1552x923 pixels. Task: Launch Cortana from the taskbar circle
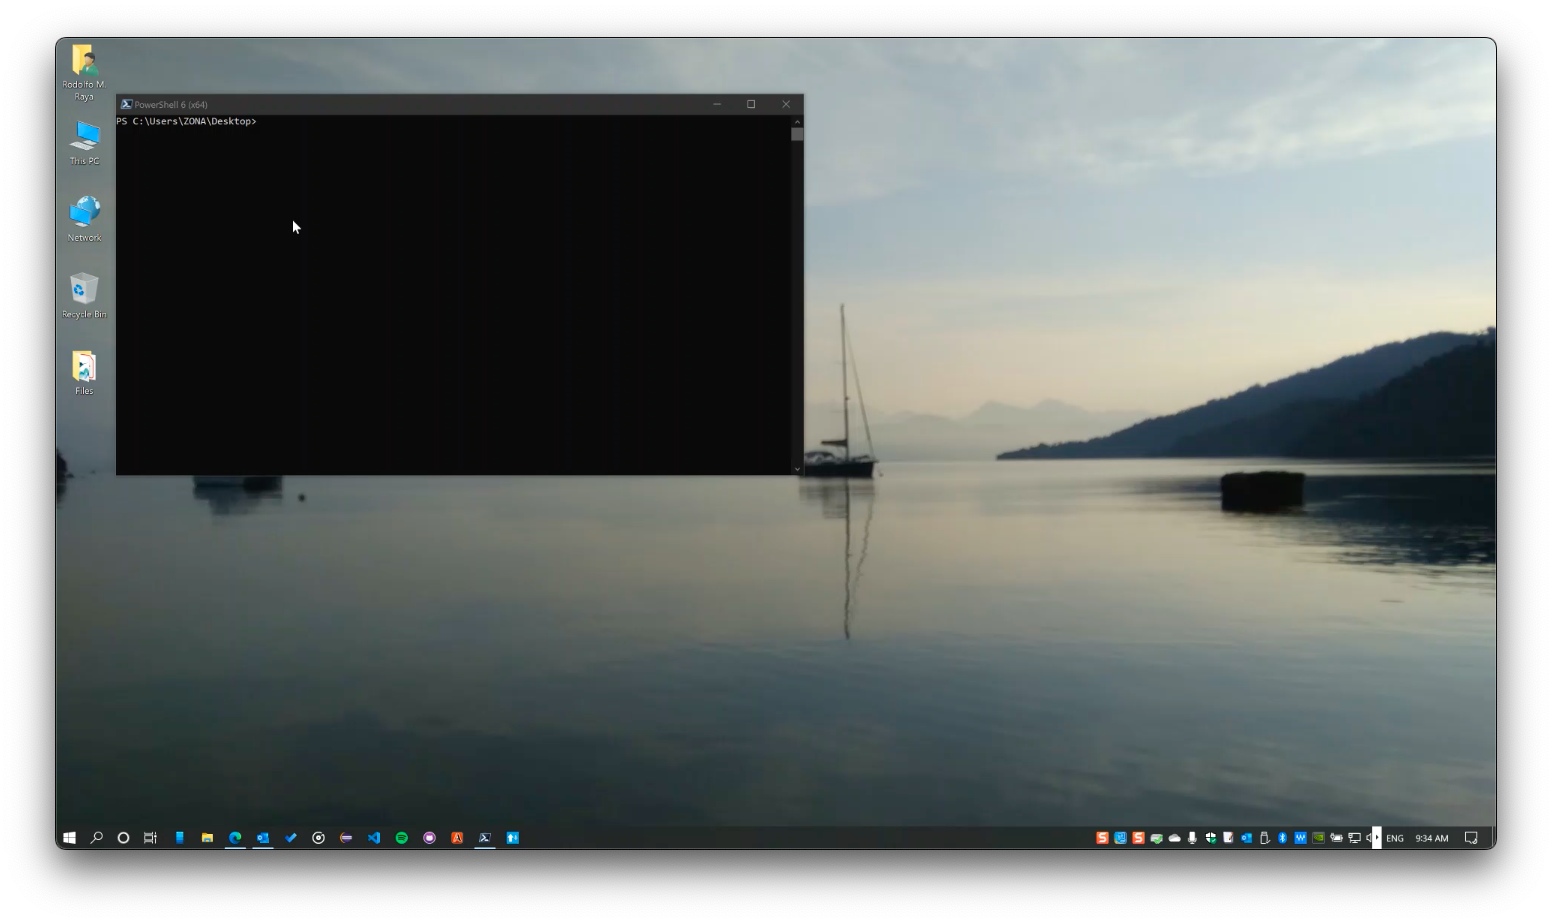pos(123,838)
